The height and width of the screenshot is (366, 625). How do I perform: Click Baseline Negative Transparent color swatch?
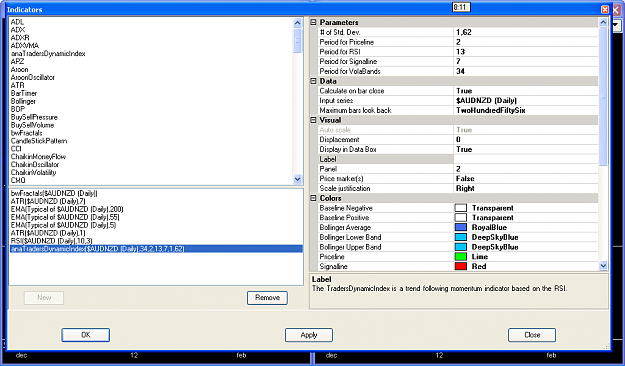[x=461, y=208]
